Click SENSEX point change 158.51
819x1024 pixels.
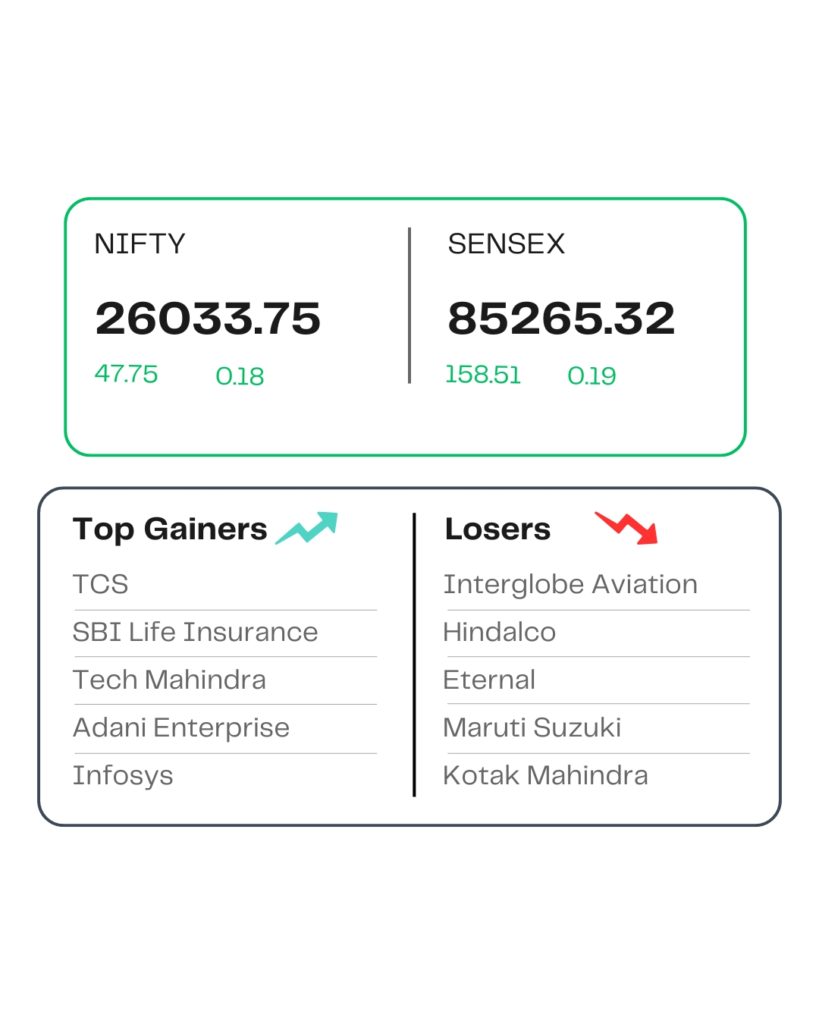coord(483,375)
